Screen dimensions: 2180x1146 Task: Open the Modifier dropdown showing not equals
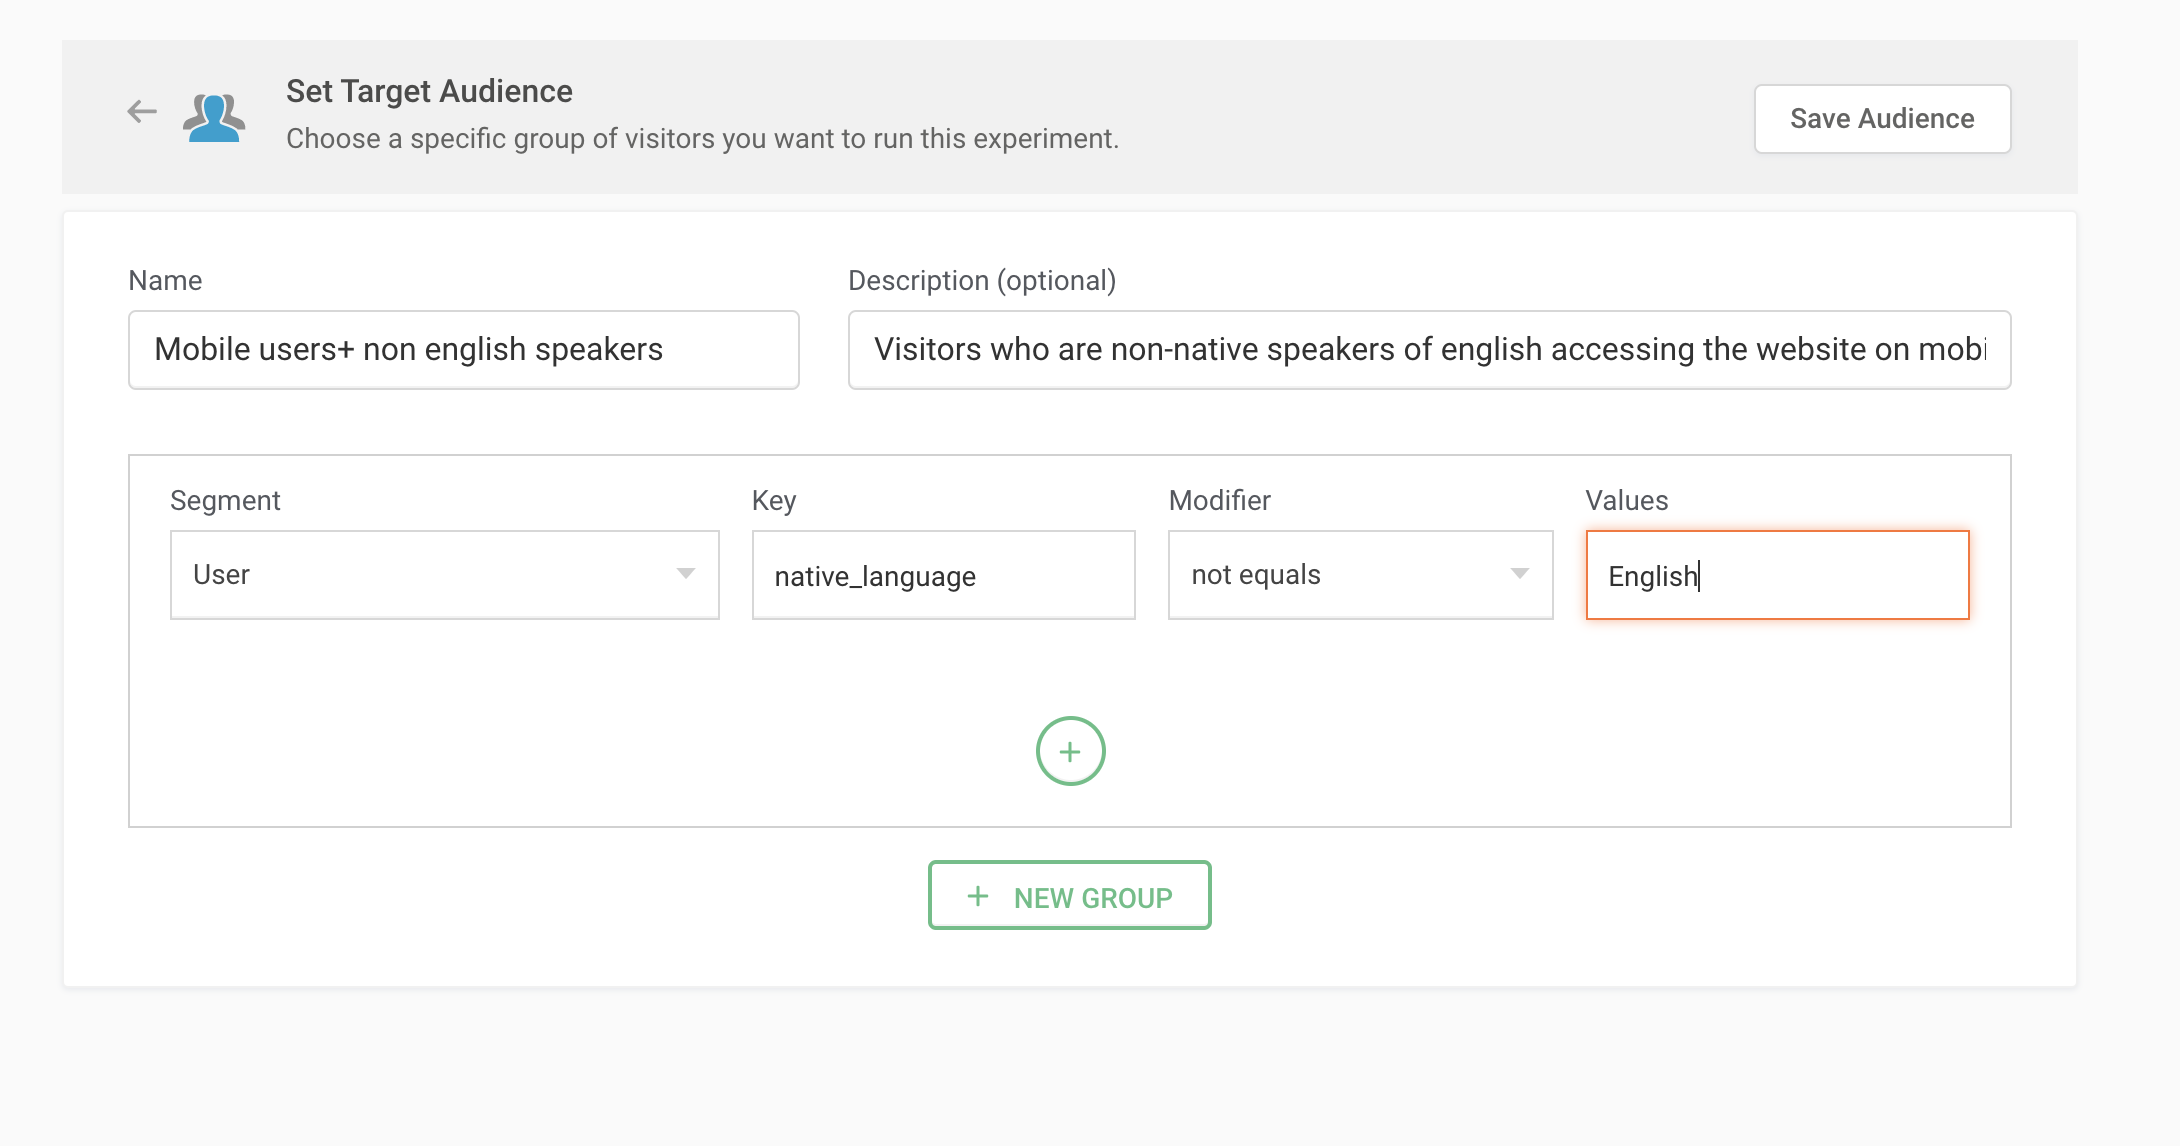pyautogui.click(x=1359, y=575)
